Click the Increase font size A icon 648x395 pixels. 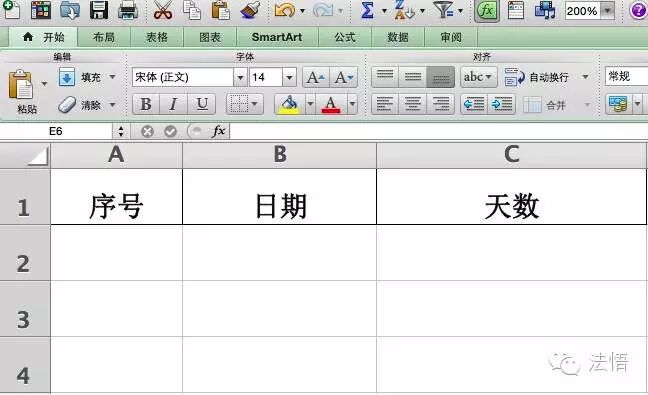316,77
